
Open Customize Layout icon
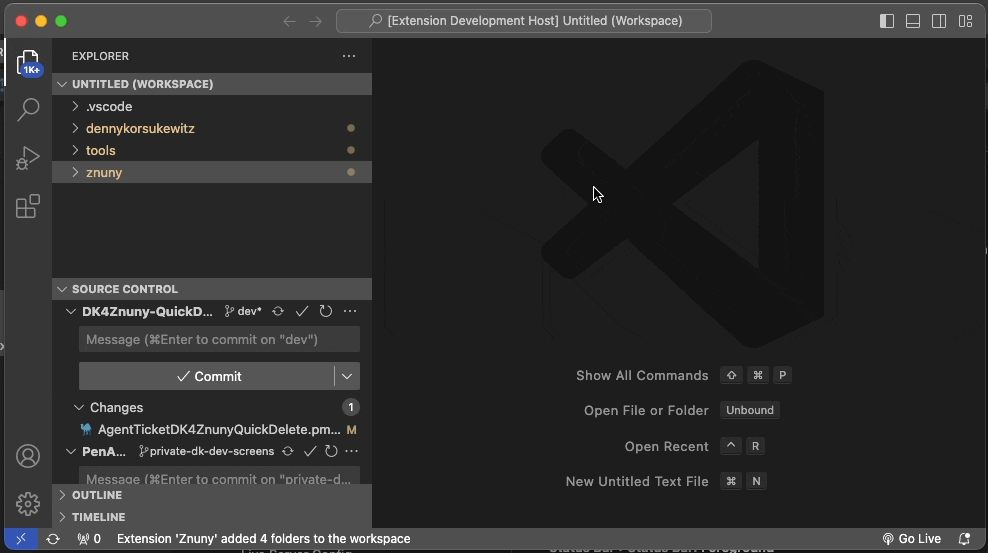(965, 21)
